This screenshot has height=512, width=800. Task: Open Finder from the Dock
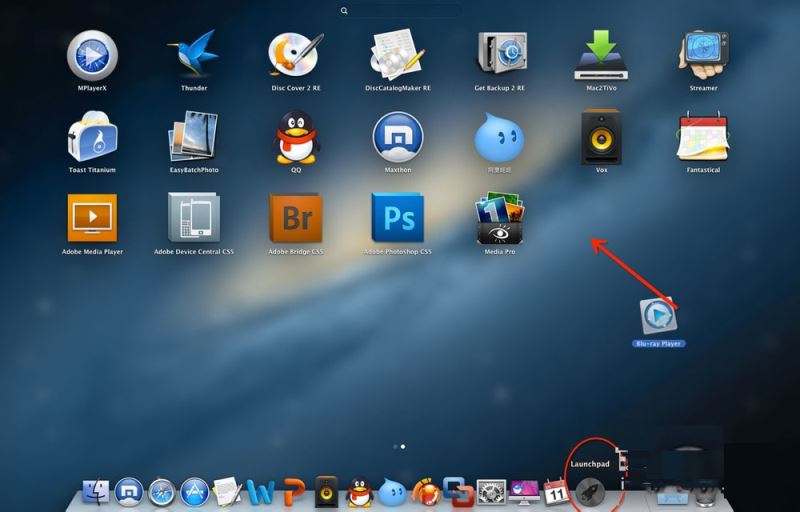click(96, 492)
